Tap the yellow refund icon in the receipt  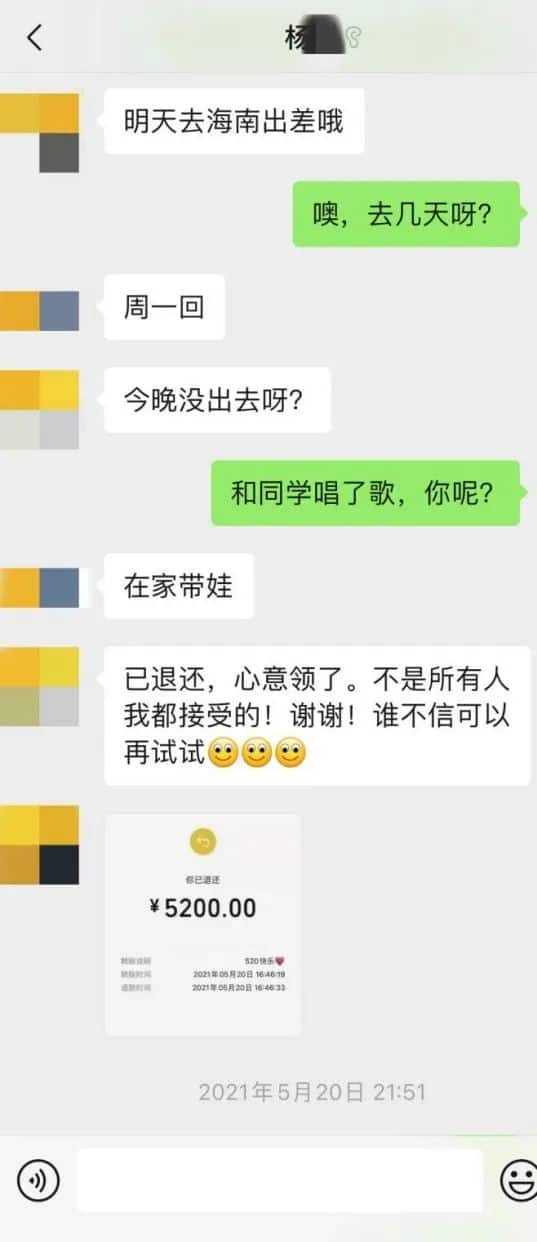(x=204, y=842)
